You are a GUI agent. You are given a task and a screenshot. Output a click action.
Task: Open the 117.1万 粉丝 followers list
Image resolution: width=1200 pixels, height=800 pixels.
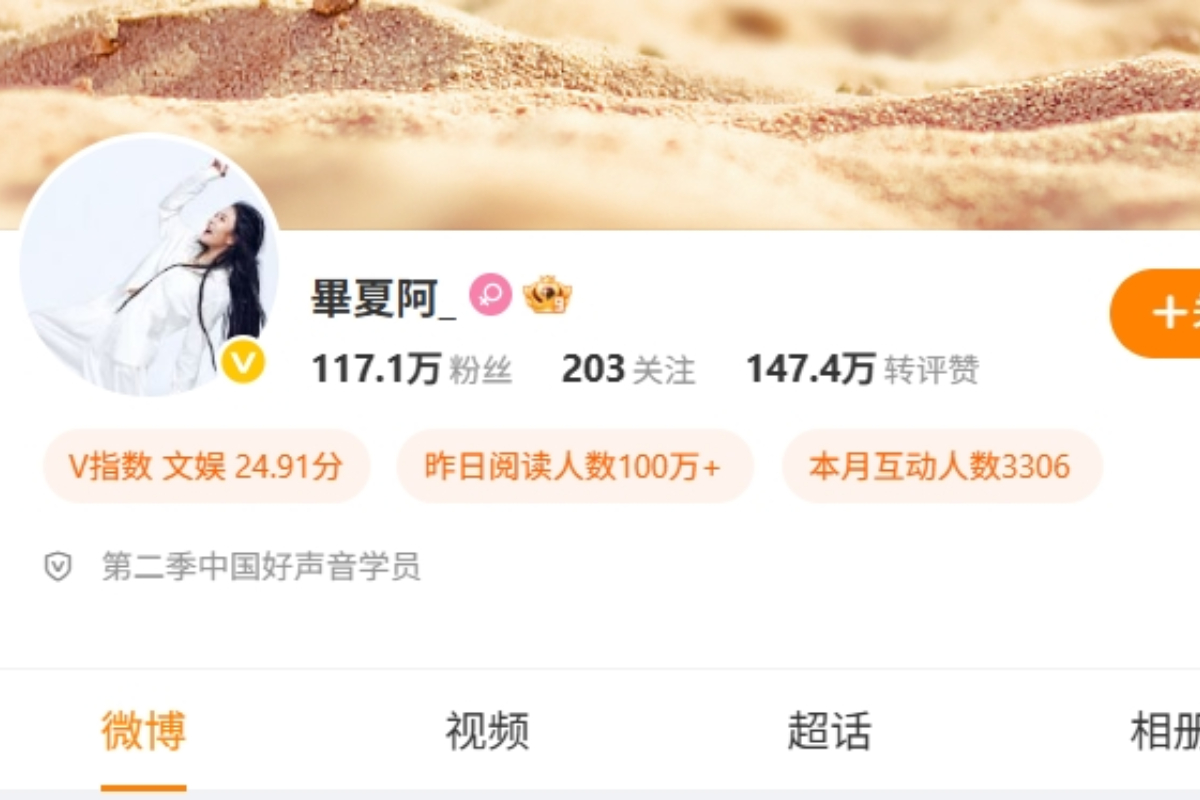412,370
